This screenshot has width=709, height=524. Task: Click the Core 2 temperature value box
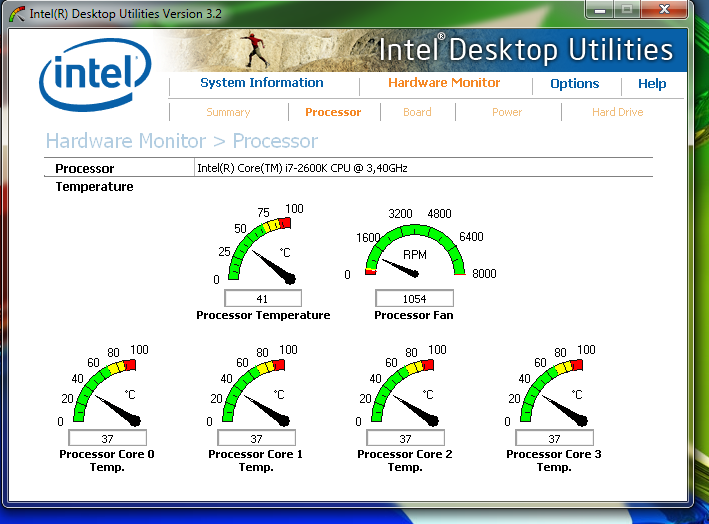pyautogui.click(x=405, y=439)
